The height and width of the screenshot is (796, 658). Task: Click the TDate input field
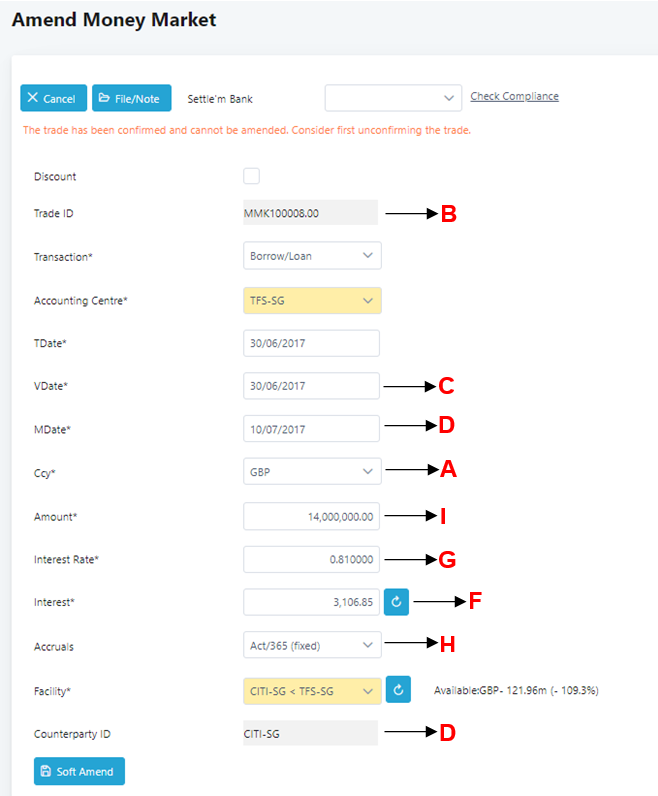click(x=311, y=344)
